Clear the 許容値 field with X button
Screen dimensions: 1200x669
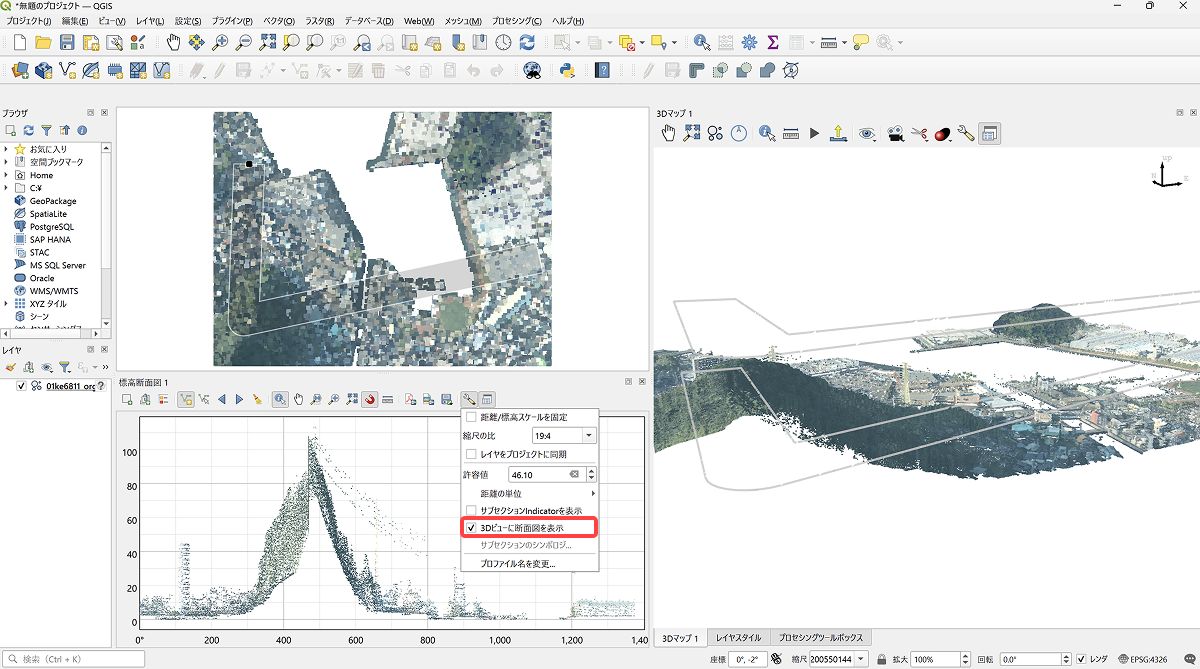tap(575, 474)
